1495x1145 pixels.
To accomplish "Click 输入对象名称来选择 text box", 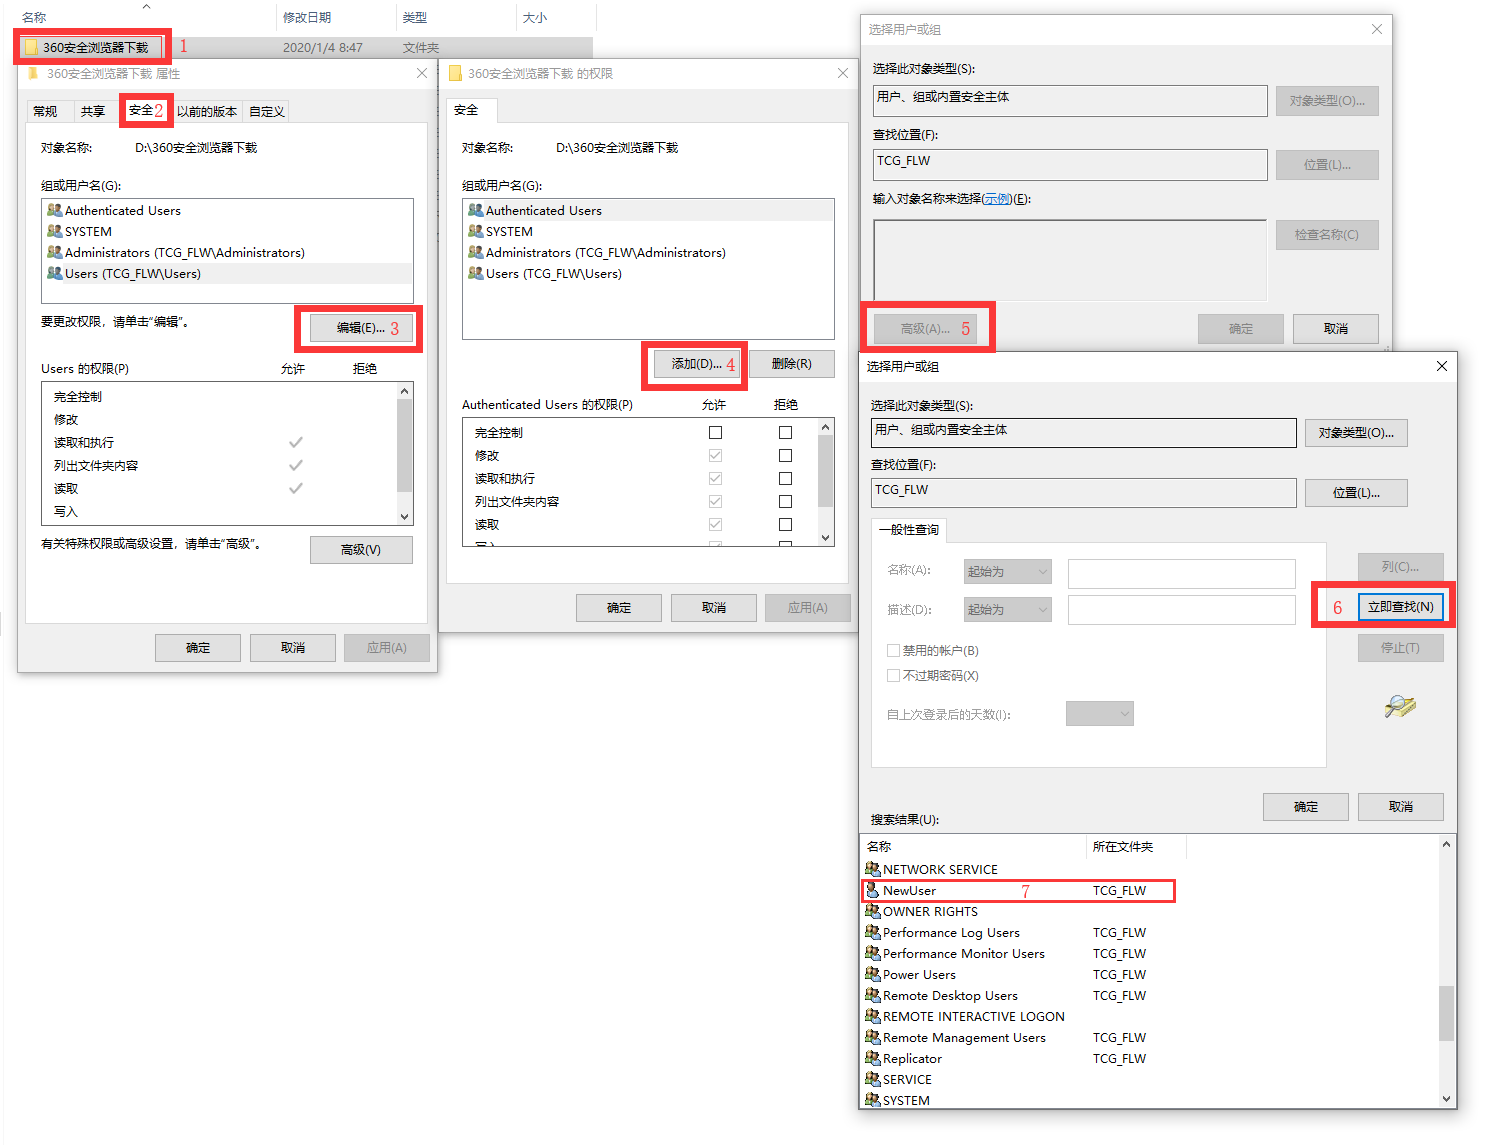I will [1070, 260].
